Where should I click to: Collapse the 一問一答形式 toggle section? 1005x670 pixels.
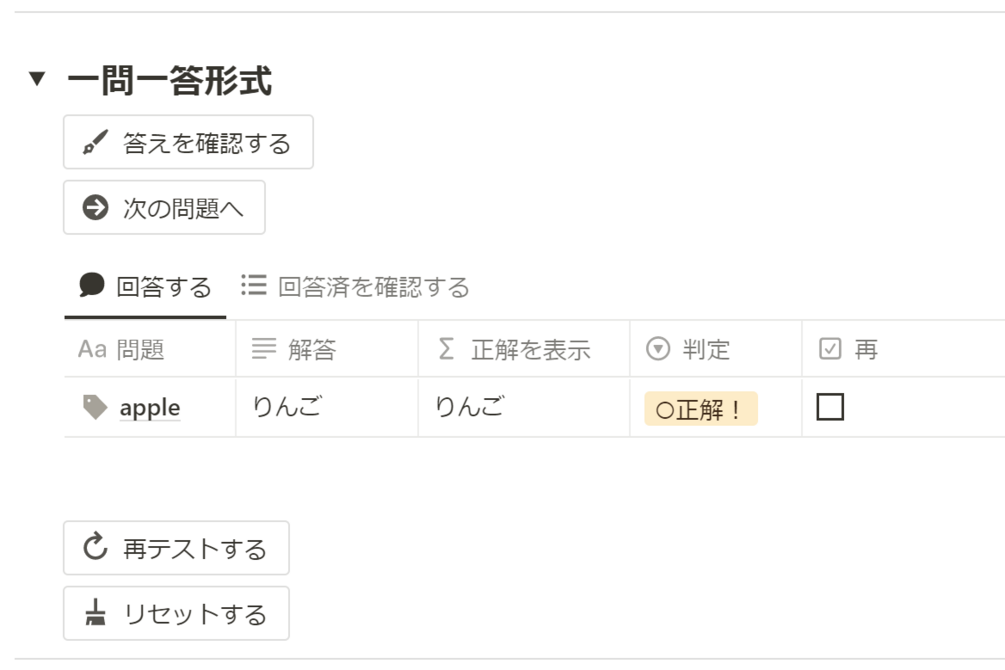pos(37,80)
